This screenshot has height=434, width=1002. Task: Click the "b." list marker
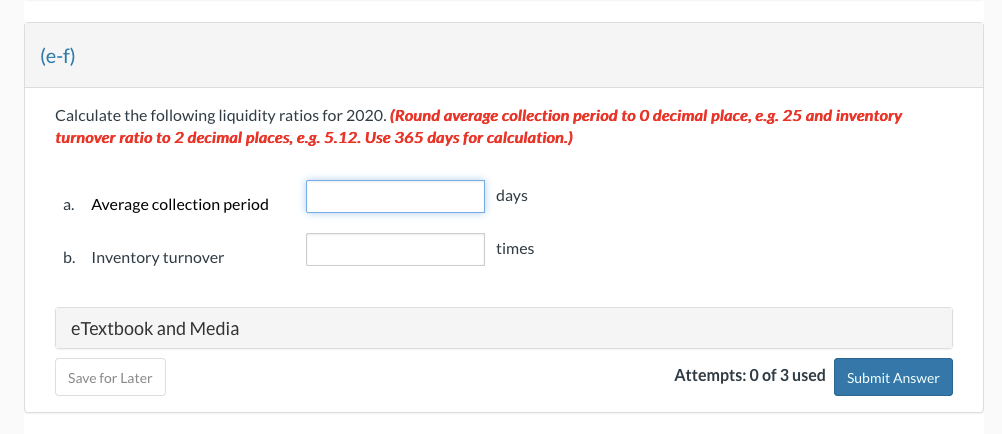[68, 258]
